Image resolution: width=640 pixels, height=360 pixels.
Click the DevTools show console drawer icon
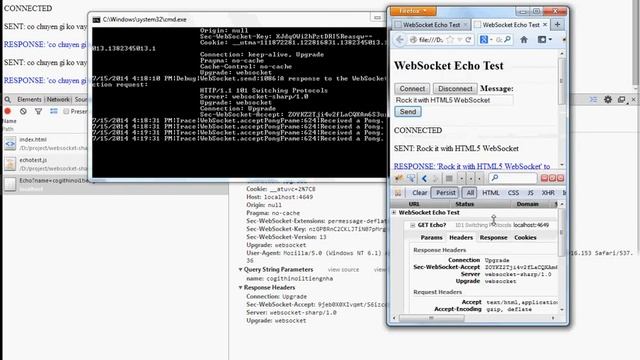[593, 99]
